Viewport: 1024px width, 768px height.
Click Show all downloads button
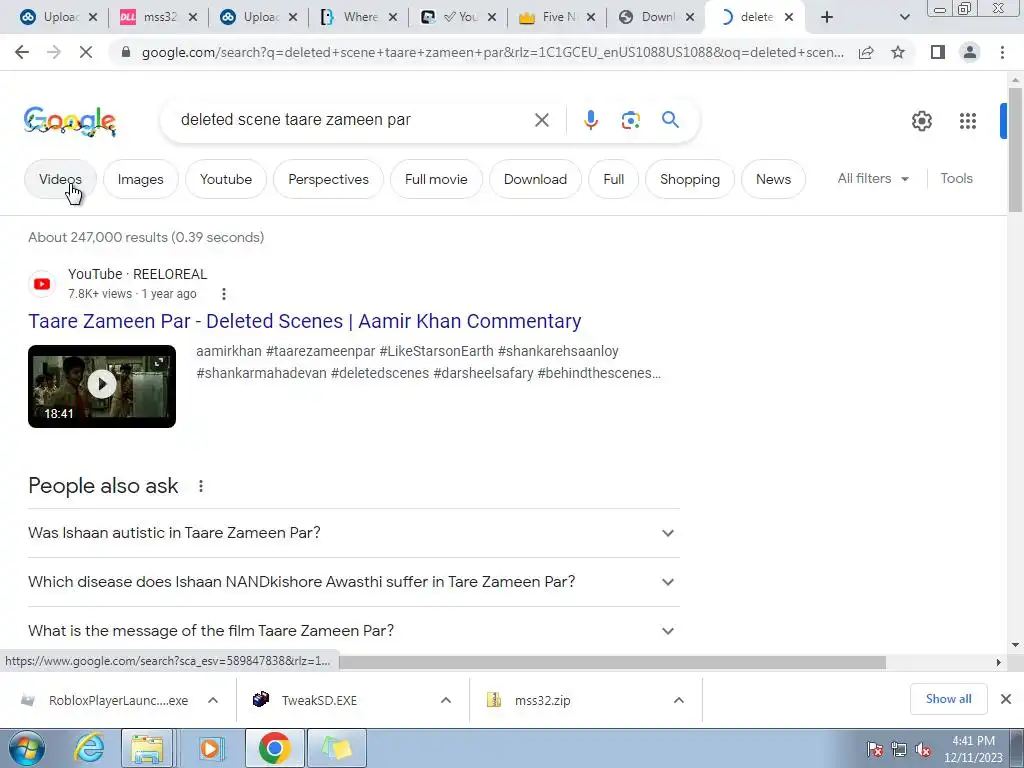coord(948,699)
